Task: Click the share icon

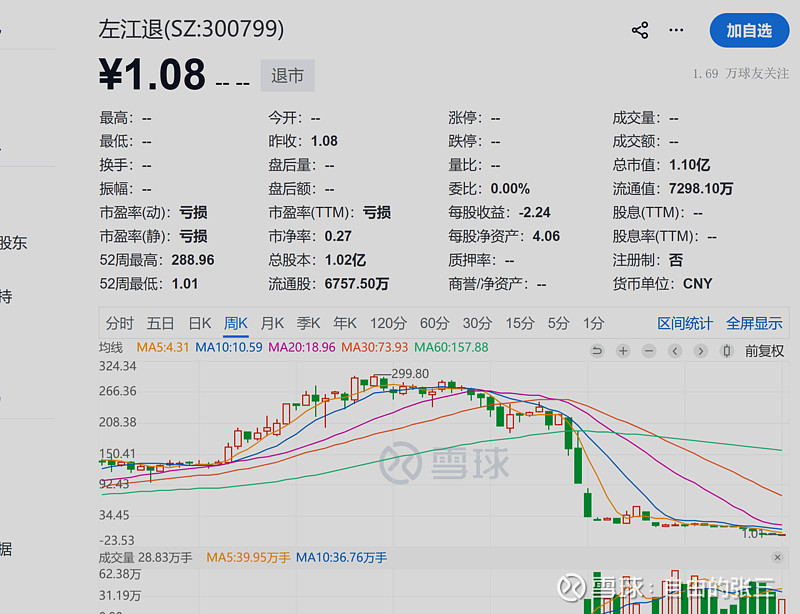Action: click(640, 30)
